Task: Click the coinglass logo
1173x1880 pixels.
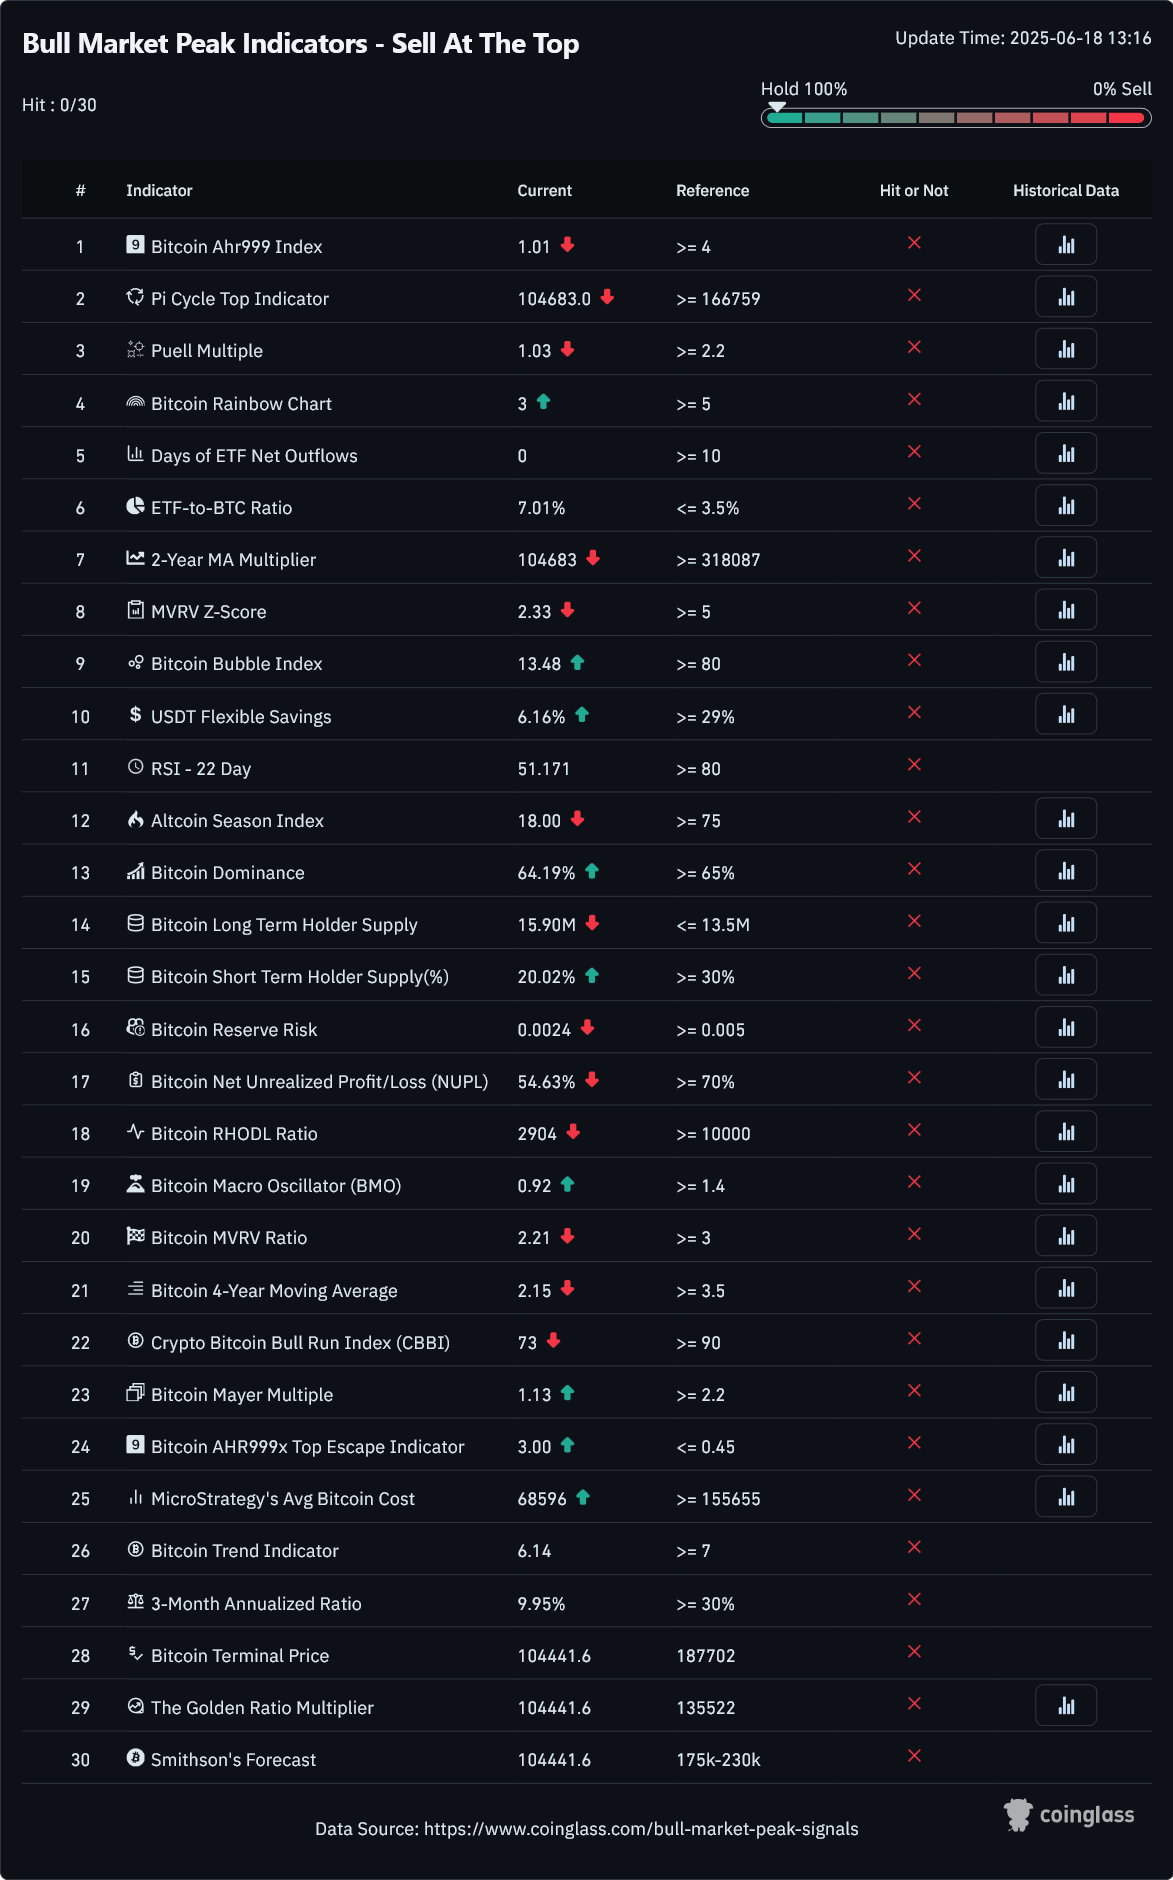Action: 1069,1815
